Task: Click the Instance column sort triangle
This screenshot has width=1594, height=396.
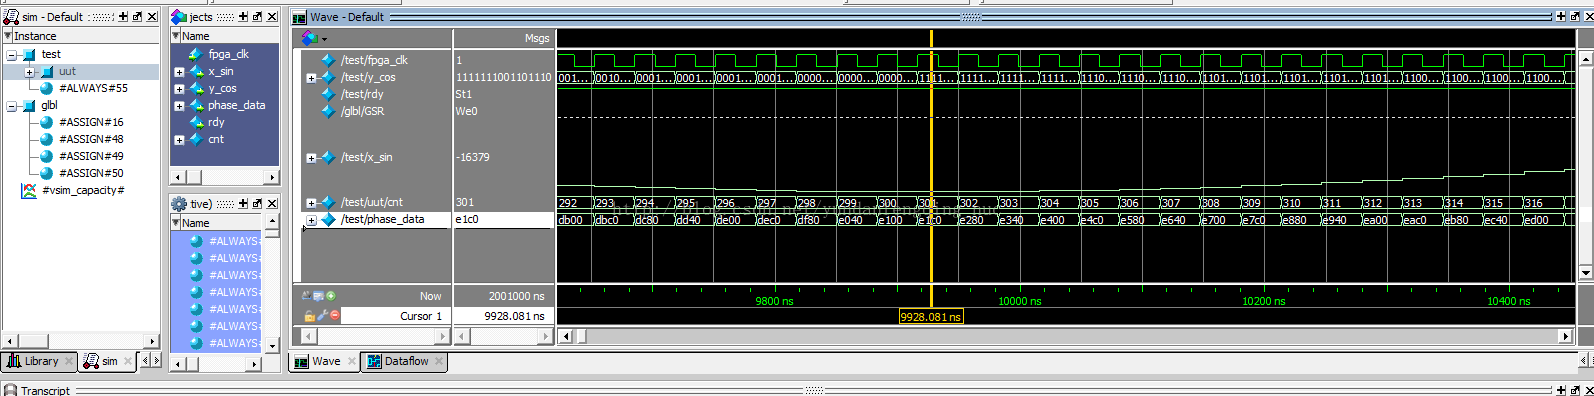Action: point(8,36)
